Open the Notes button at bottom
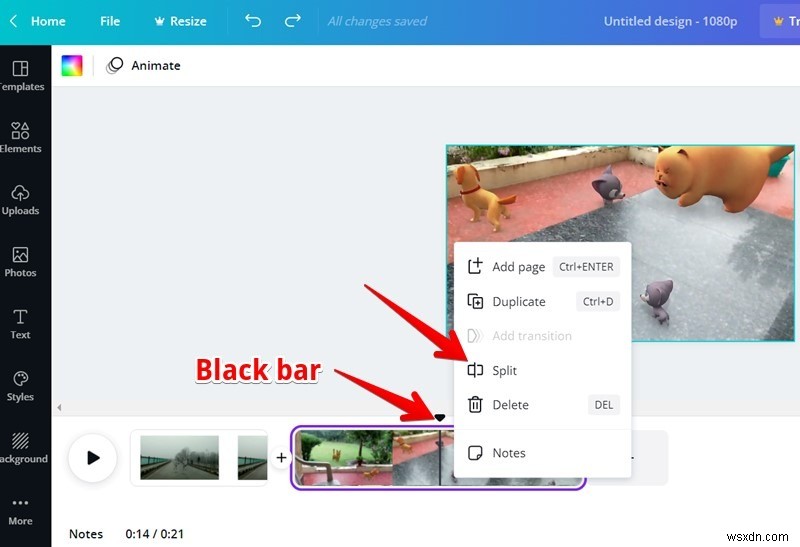Image resolution: width=800 pixels, height=547 pixels. pos(86,534)
